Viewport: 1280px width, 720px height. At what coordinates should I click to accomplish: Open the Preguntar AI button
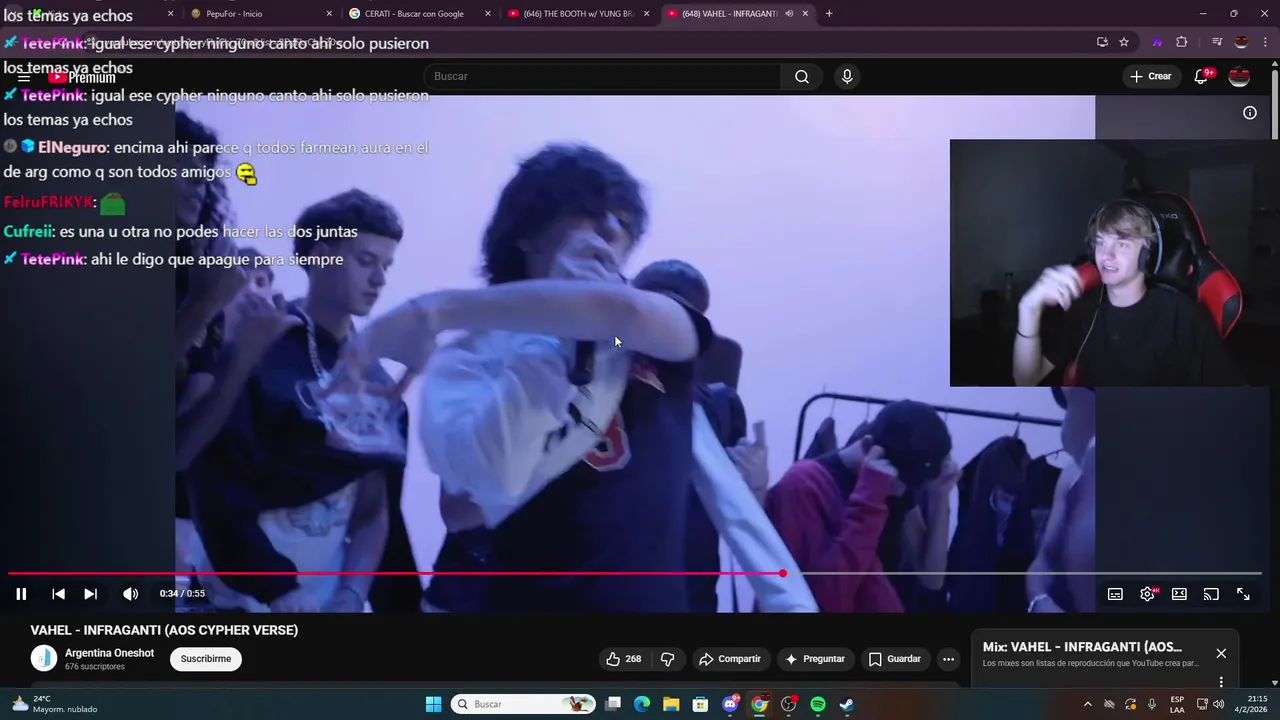pyautogui.click(x=815, y=659)
